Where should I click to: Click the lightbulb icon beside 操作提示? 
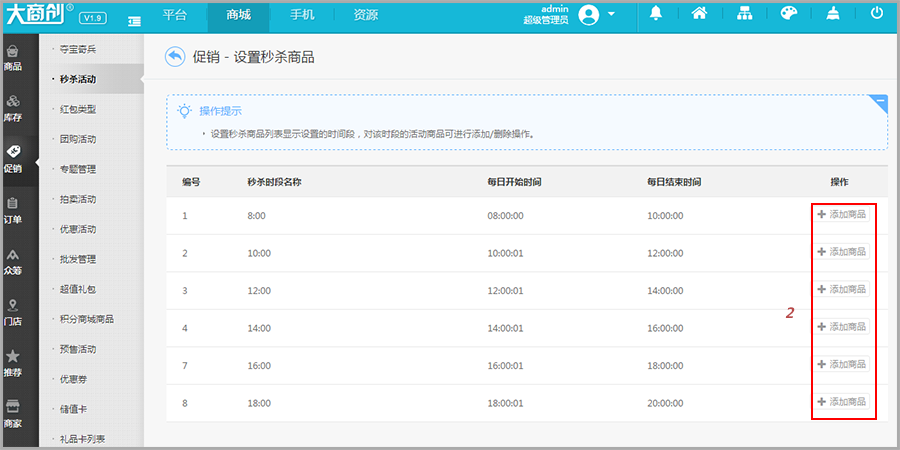click(x=184, y=111)
